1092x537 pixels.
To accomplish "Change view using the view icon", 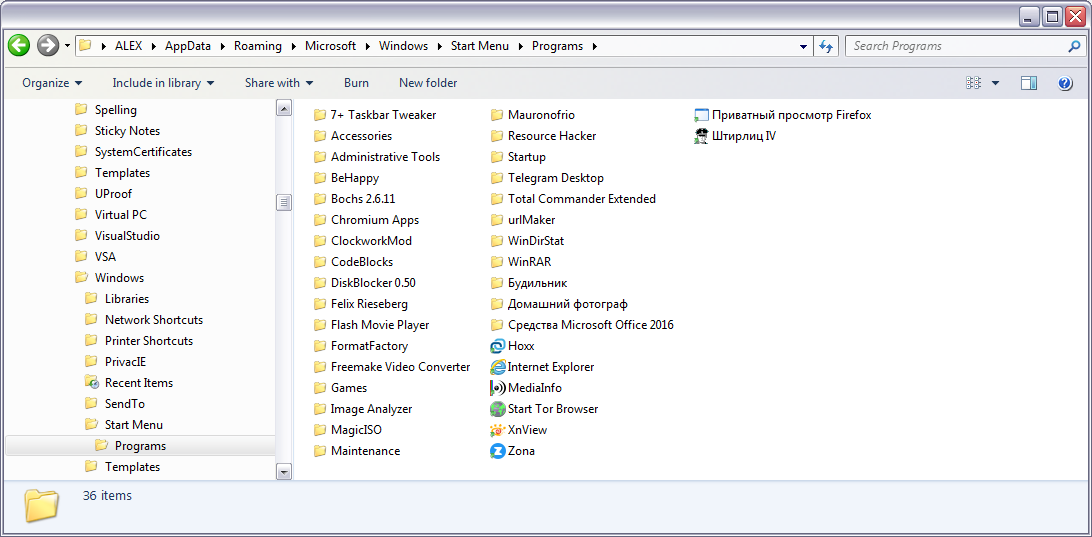I will pyautogui.click(x=973, y=83).
